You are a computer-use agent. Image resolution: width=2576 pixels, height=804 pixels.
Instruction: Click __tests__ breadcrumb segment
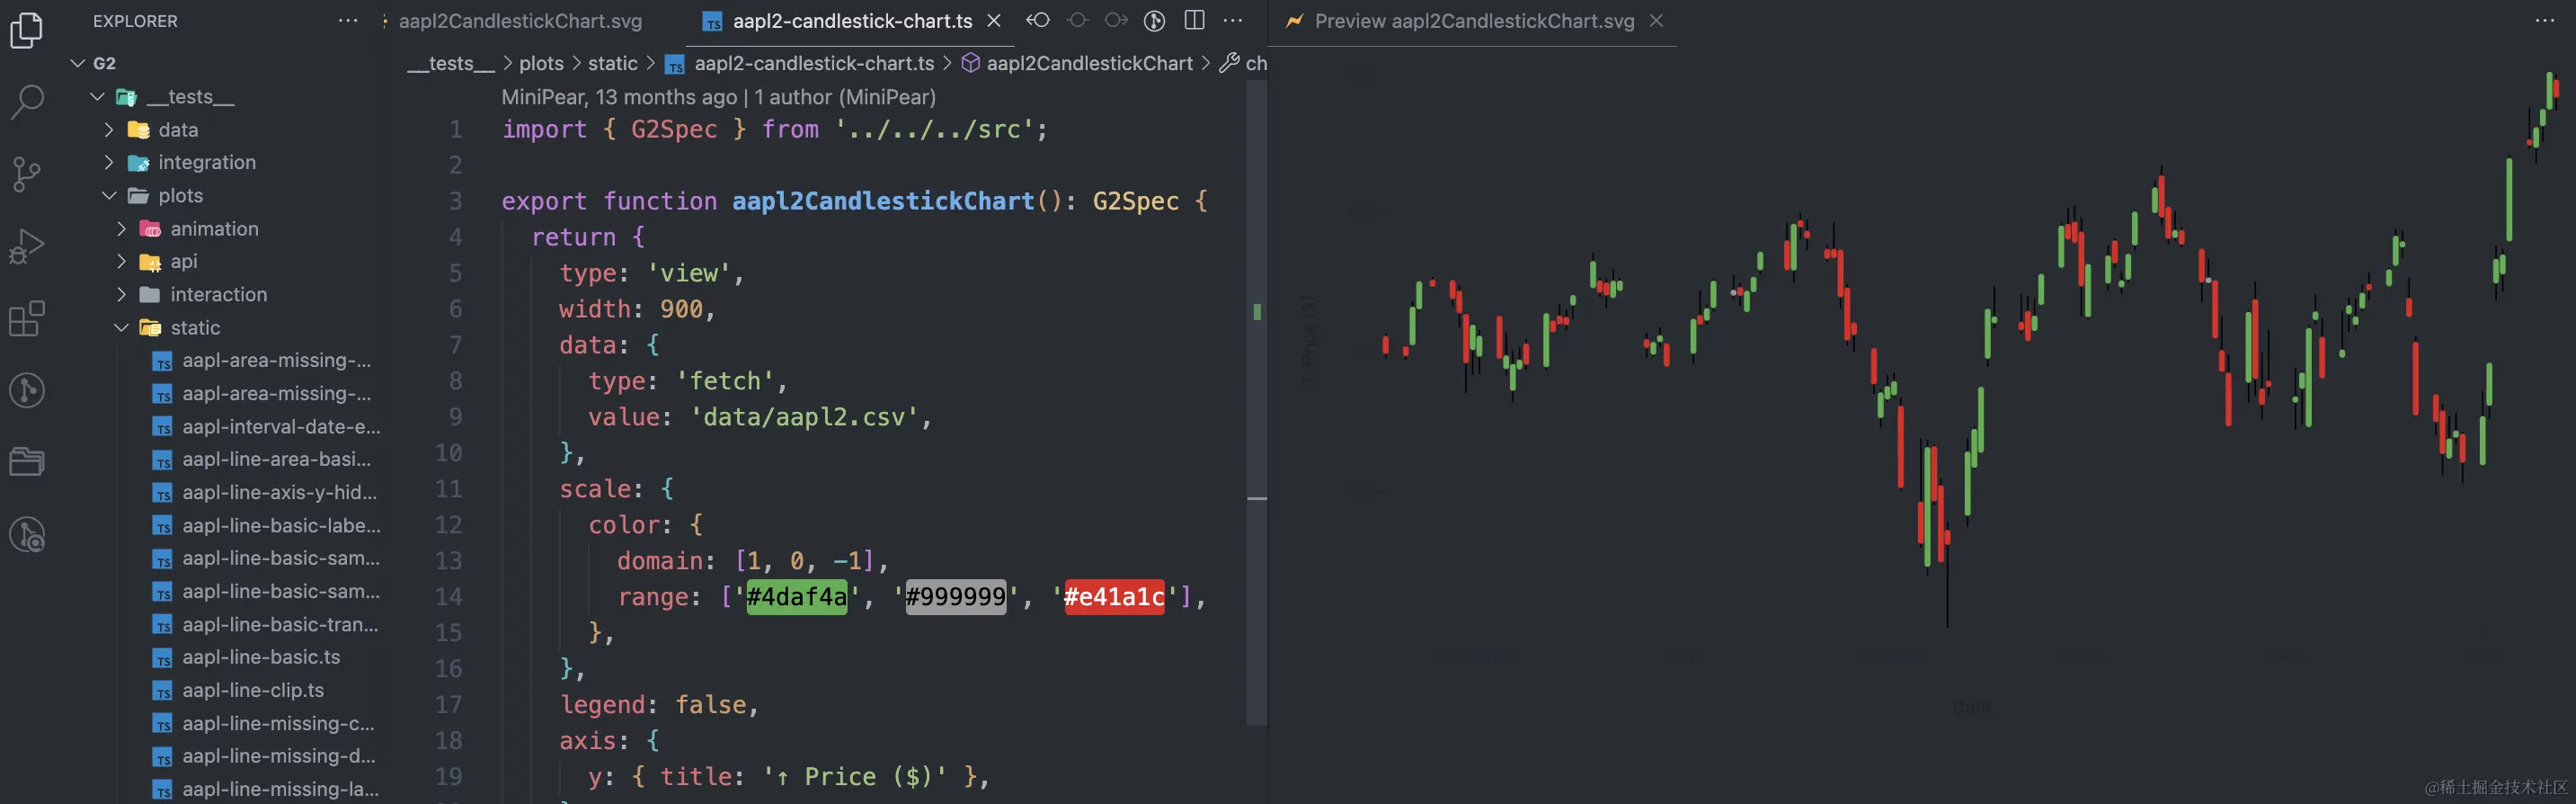click(x=451, y=63)
